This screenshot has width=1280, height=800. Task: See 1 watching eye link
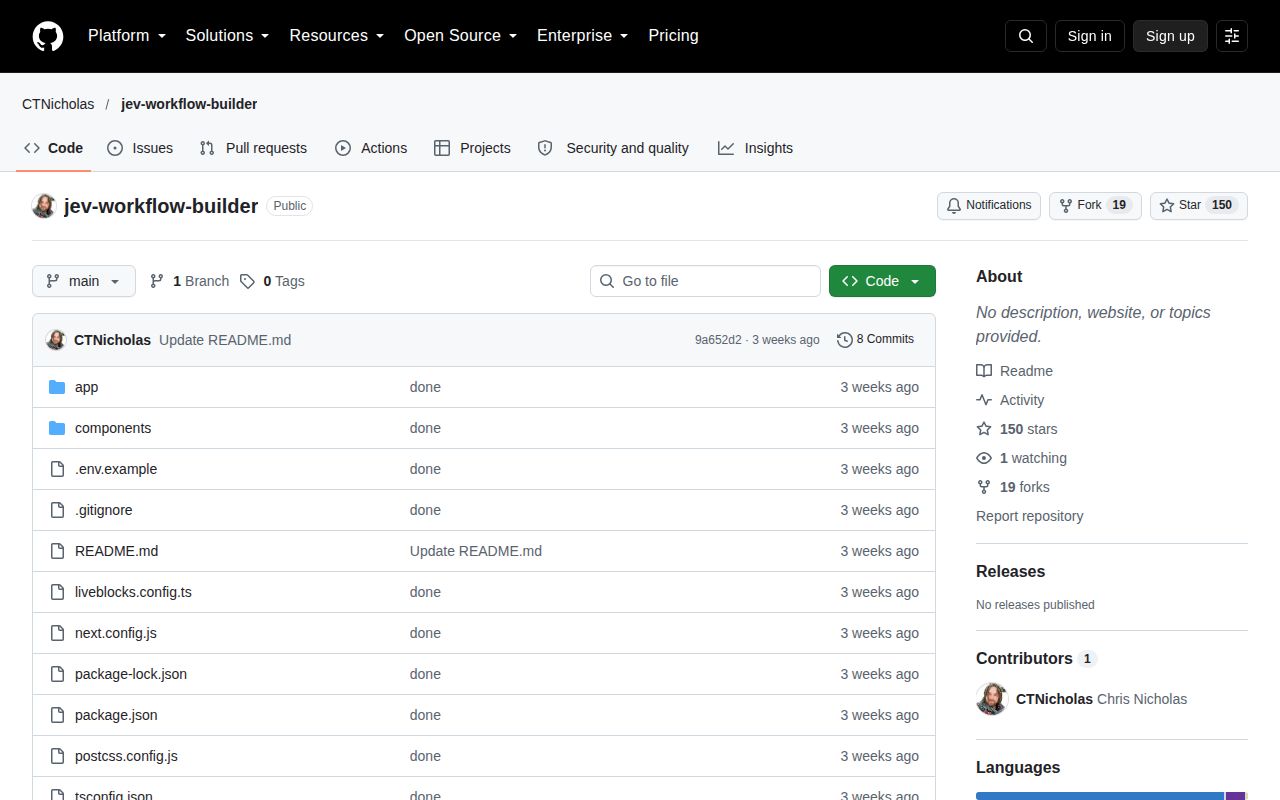(x=1021, y=458)
